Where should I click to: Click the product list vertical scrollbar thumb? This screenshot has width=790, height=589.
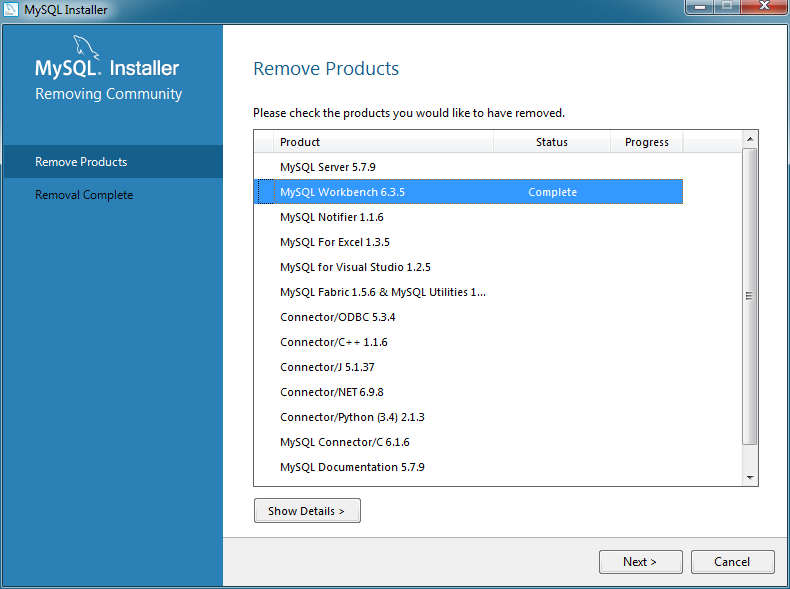tap(750, 296)
